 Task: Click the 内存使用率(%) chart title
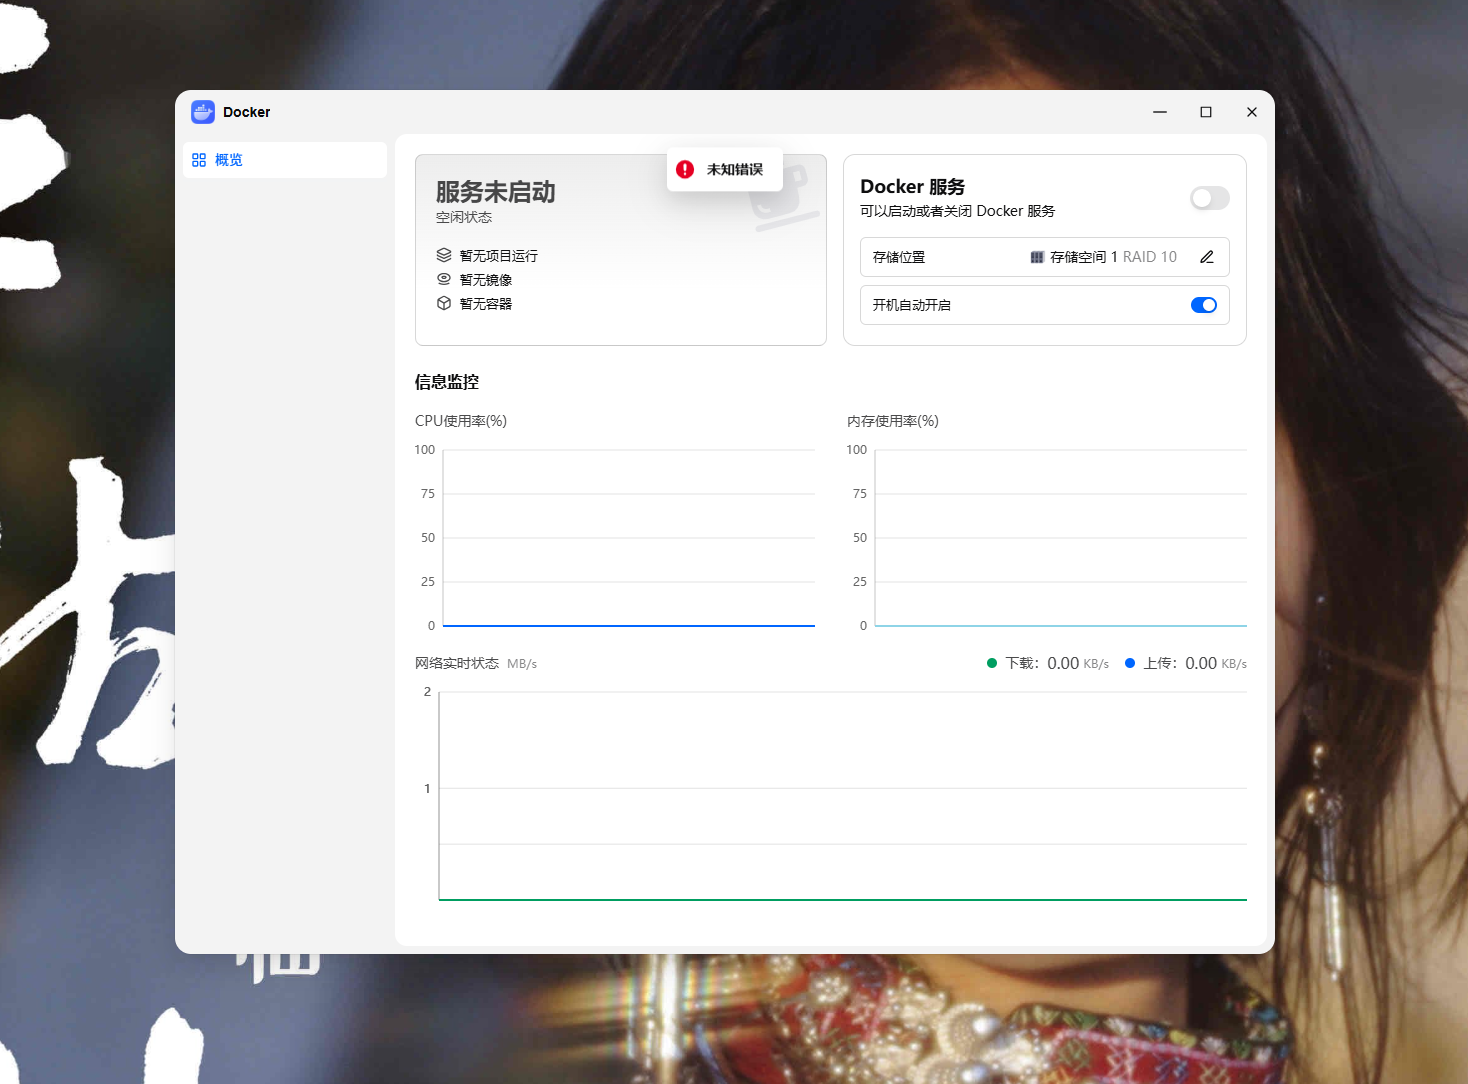point(893,421)
